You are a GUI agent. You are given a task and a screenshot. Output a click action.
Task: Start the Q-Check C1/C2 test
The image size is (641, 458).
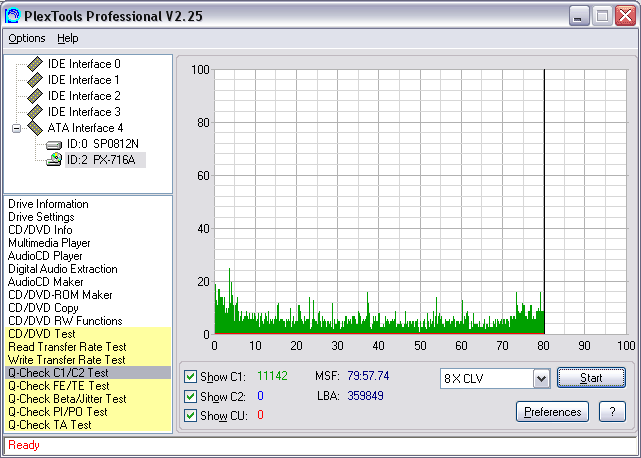[591, 378]
